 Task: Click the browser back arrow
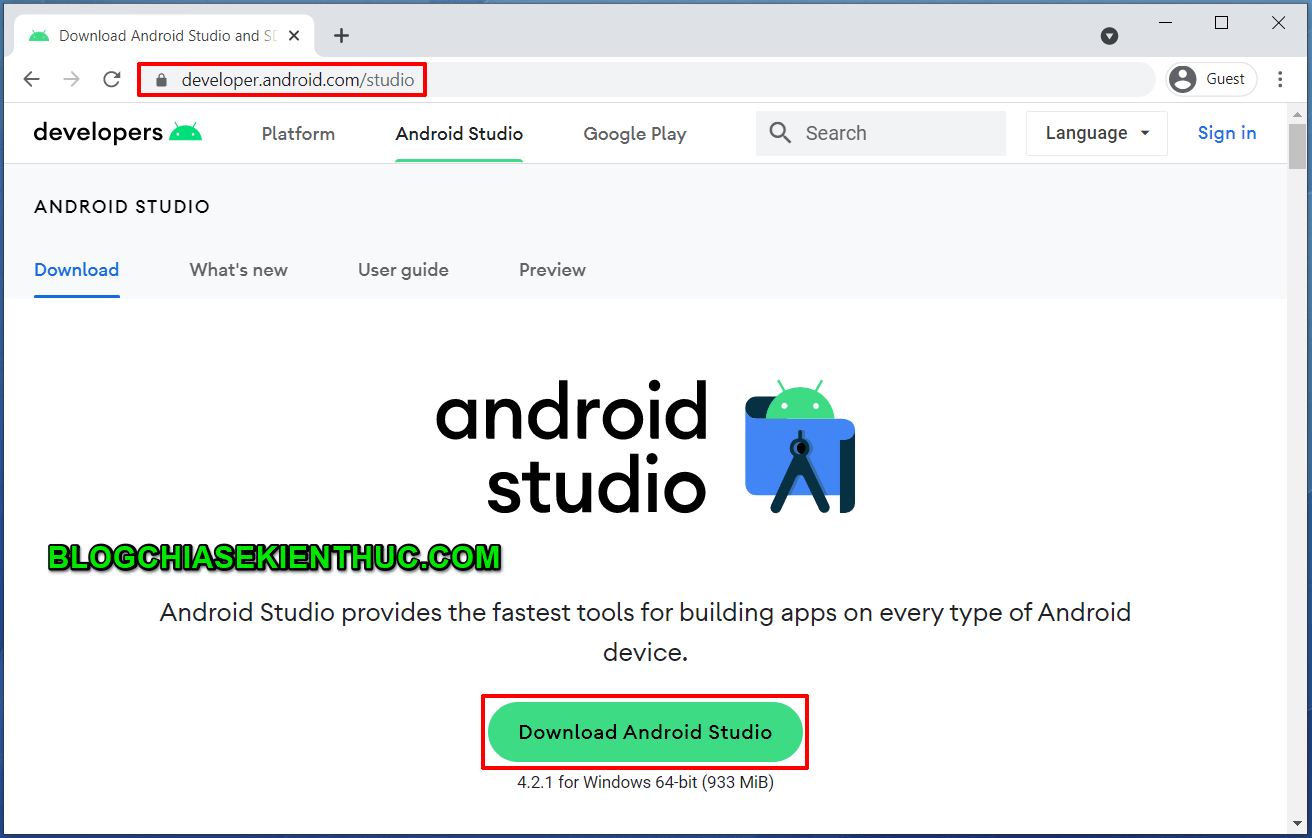pyautogui.click(x=32, y=79)
